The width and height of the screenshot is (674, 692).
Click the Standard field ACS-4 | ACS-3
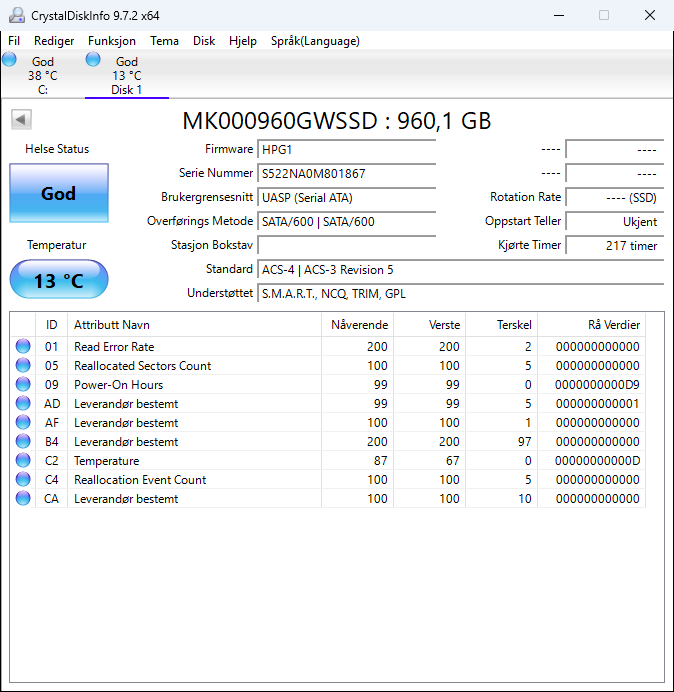click(460, 270)
